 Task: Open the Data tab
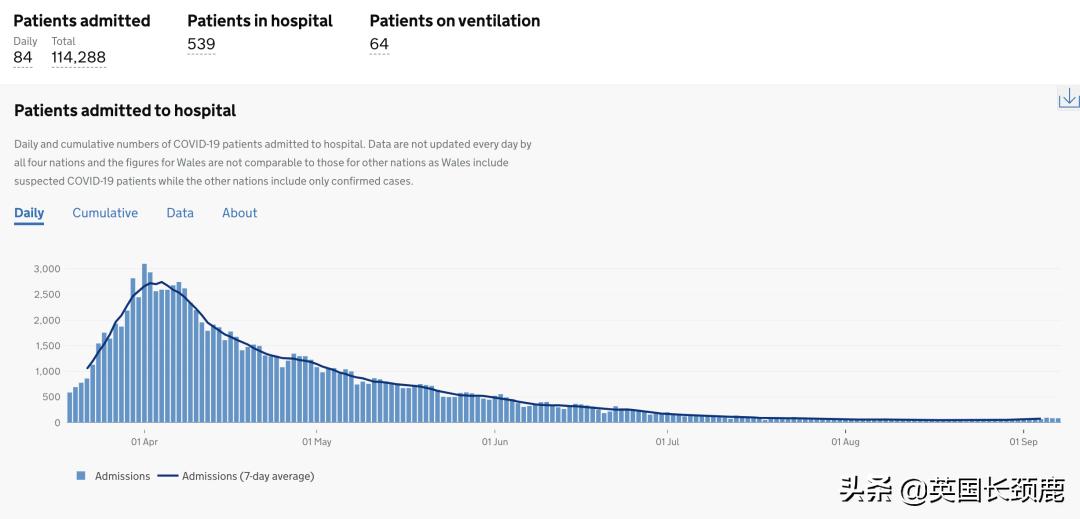coord(180,213)
